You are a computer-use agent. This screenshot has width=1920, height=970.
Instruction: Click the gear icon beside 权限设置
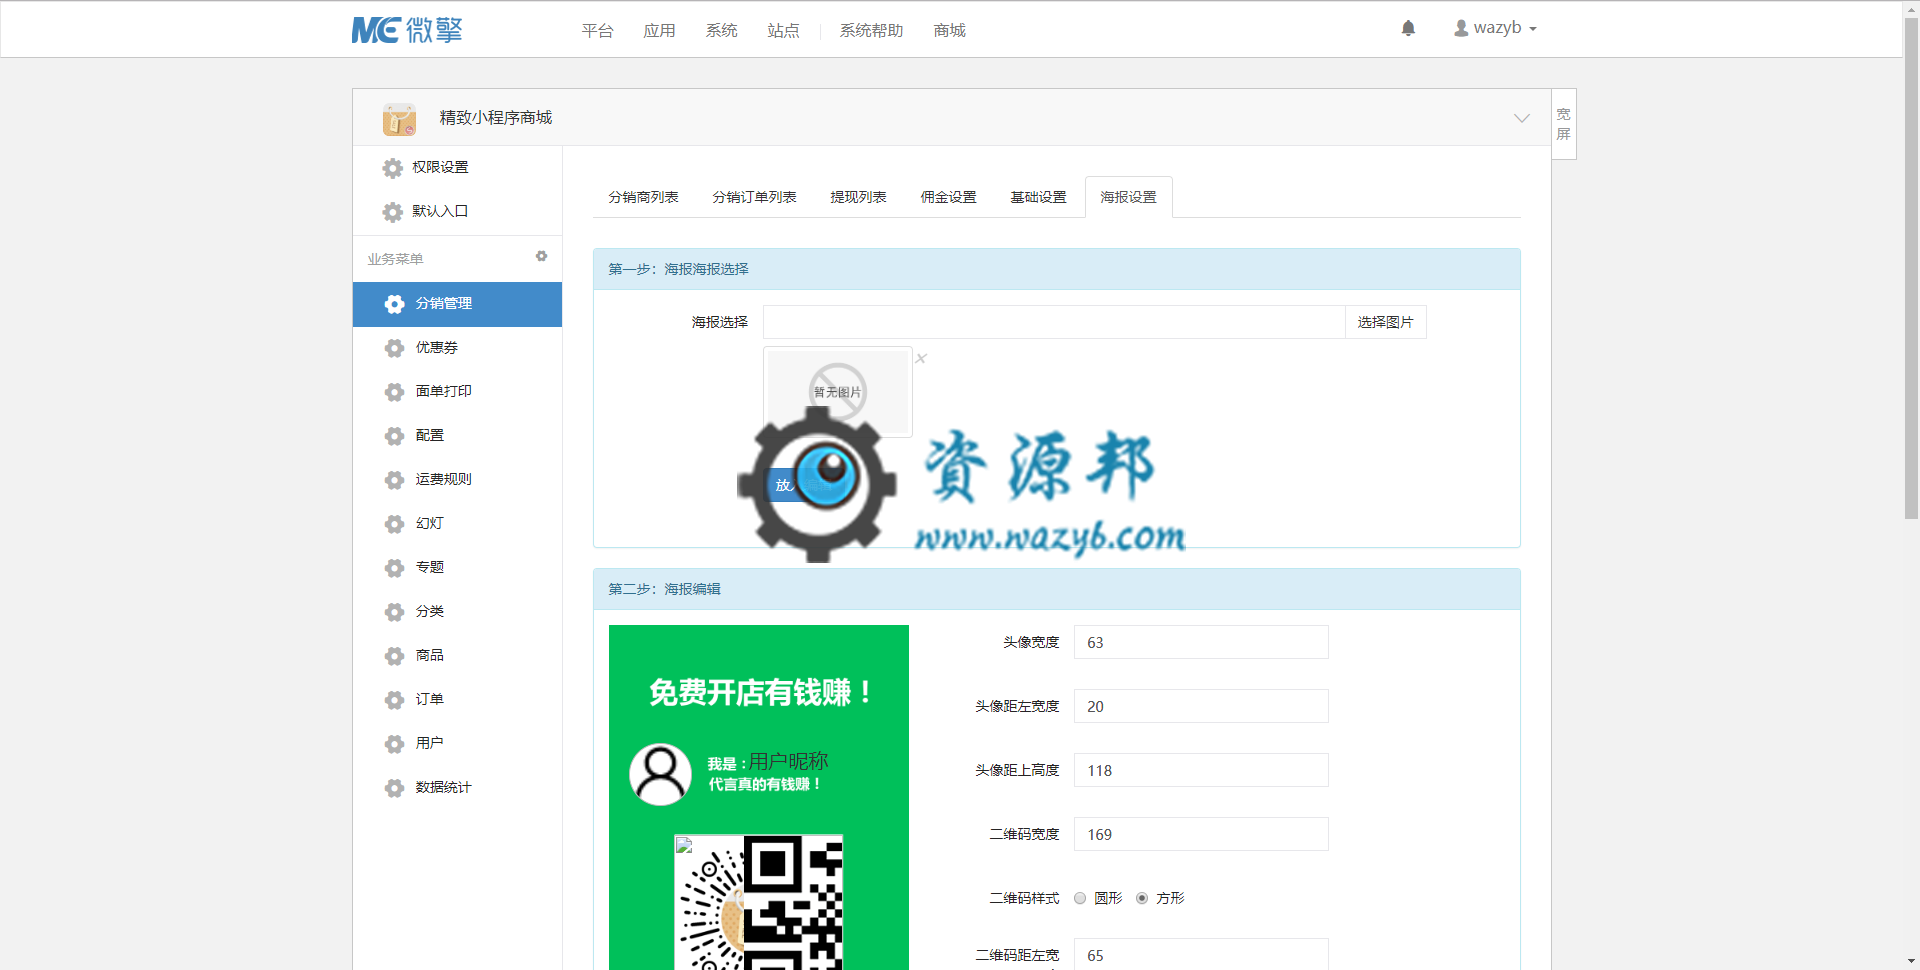pos(393,168)
